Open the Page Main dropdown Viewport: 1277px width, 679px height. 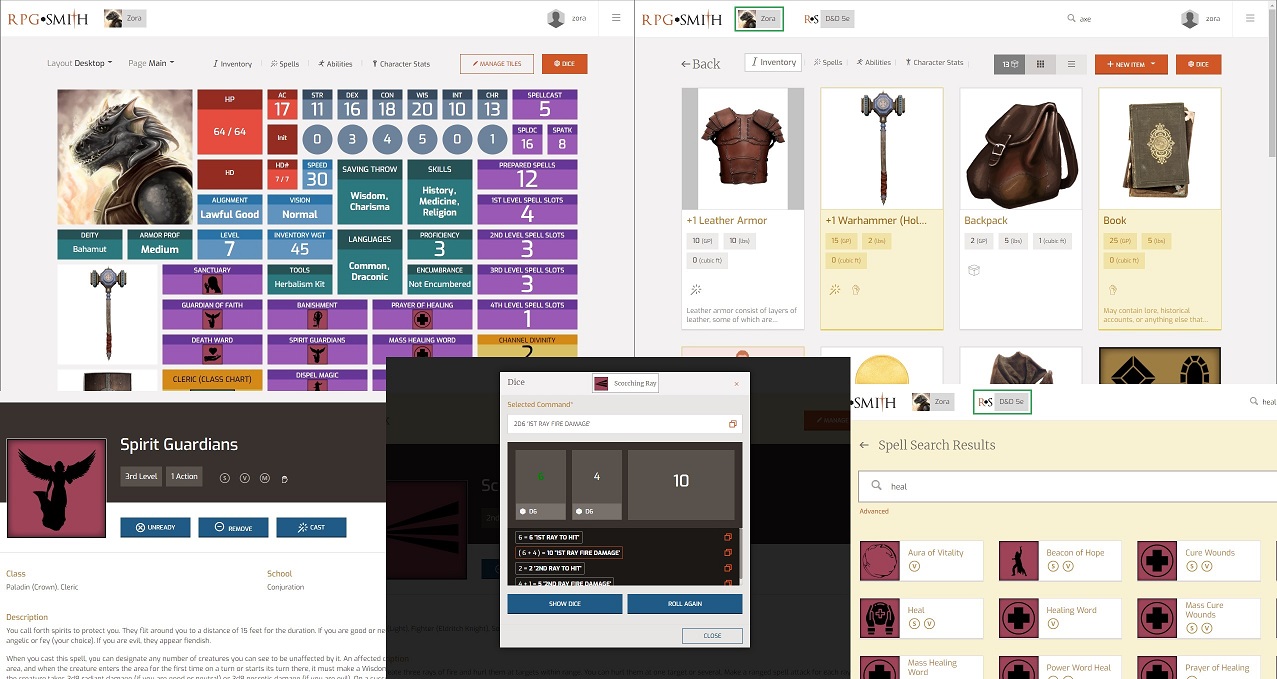151,63
